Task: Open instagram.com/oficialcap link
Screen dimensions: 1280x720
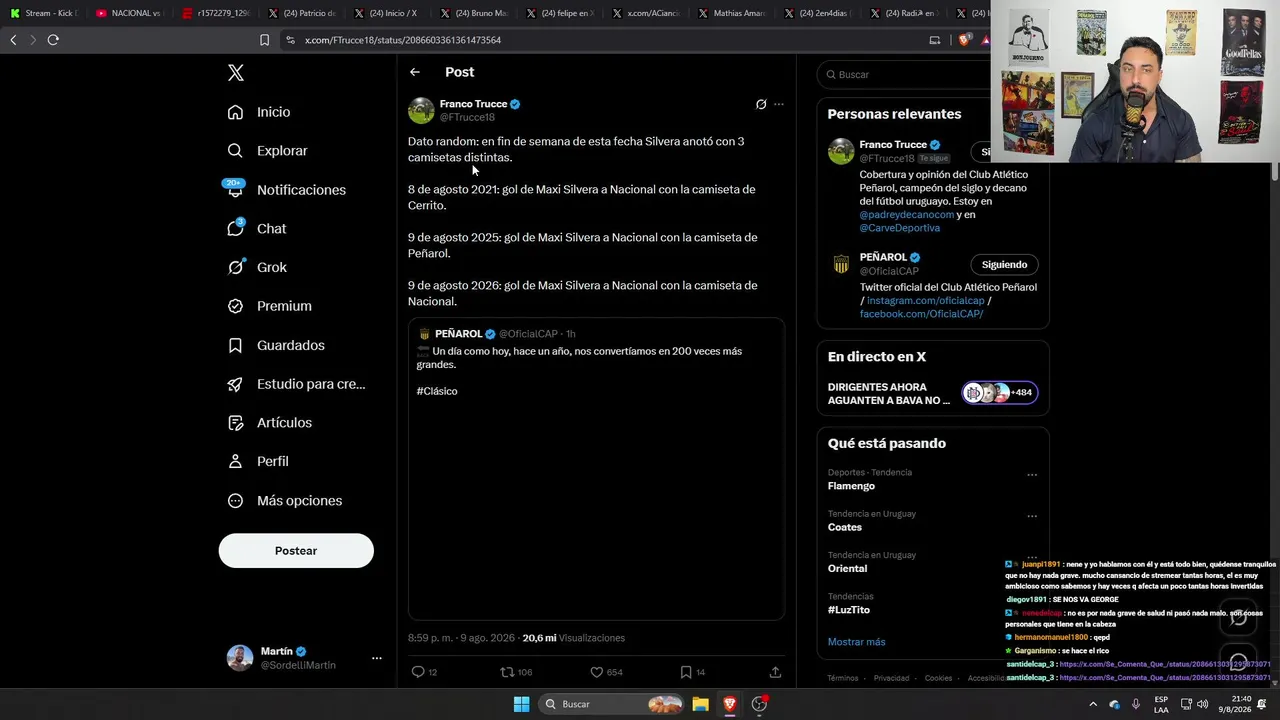Action: coord(925,300)
